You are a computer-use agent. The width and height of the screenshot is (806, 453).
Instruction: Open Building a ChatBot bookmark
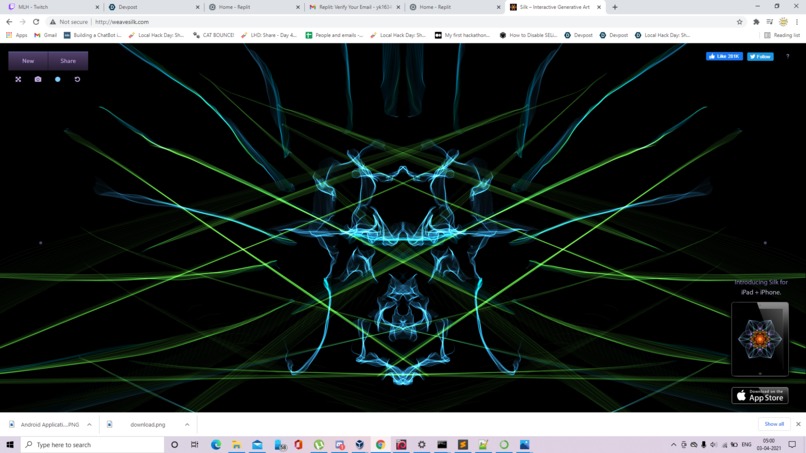pyautogui.click(x=93, y=35)
